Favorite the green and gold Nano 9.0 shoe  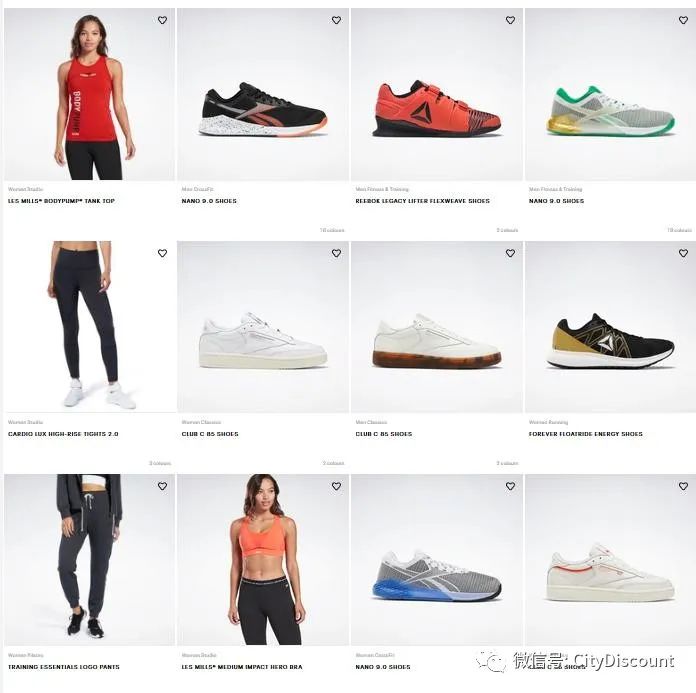coord(684,20)
